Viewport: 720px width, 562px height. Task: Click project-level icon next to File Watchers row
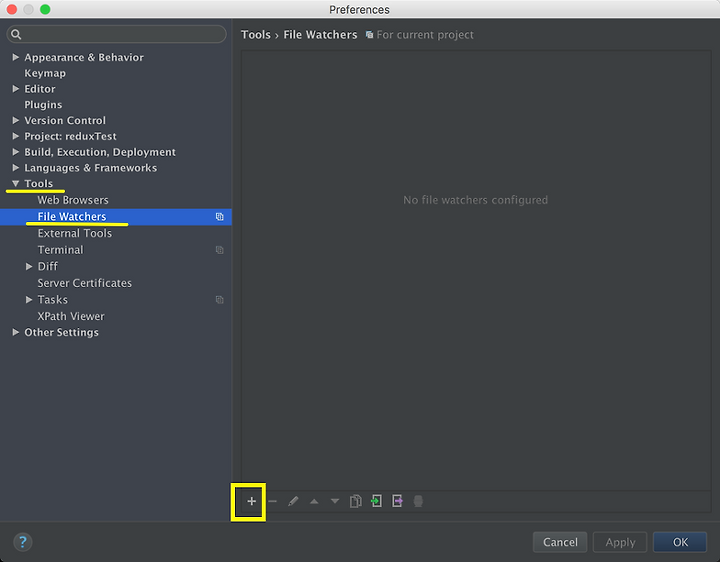click(x=219, y=217)
